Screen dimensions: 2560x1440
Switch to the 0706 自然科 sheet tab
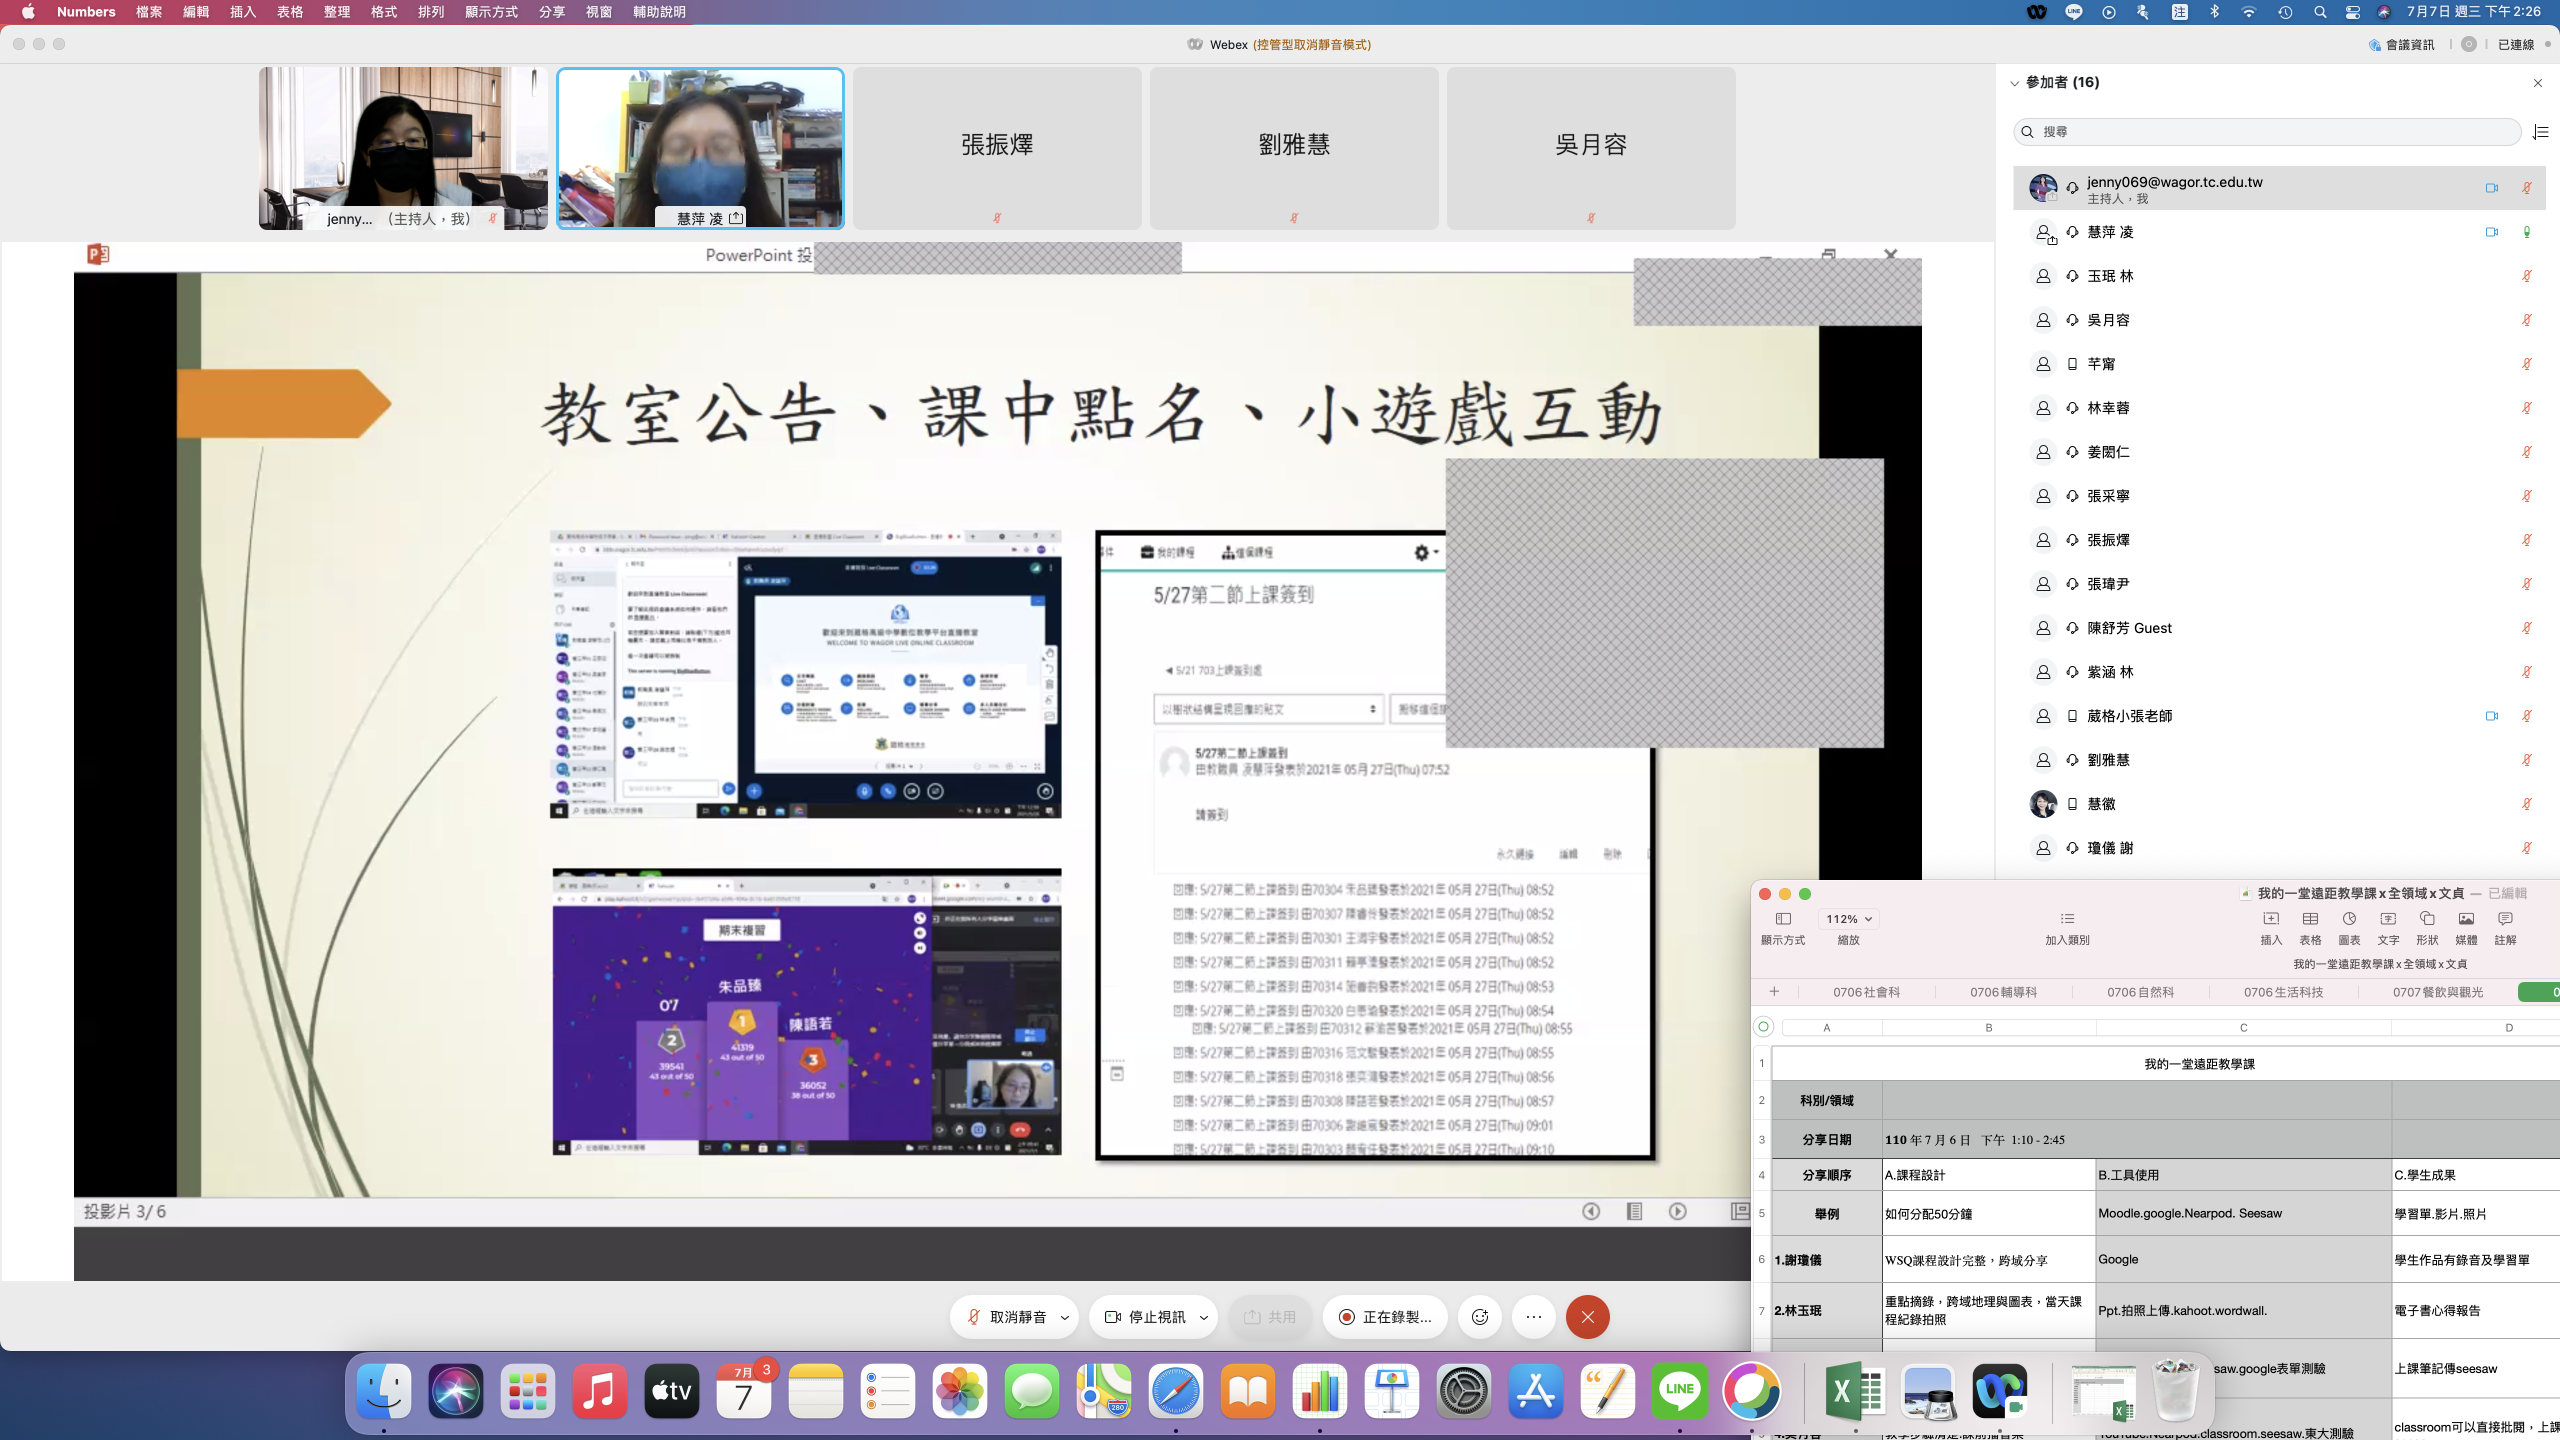pos(2140,992)
